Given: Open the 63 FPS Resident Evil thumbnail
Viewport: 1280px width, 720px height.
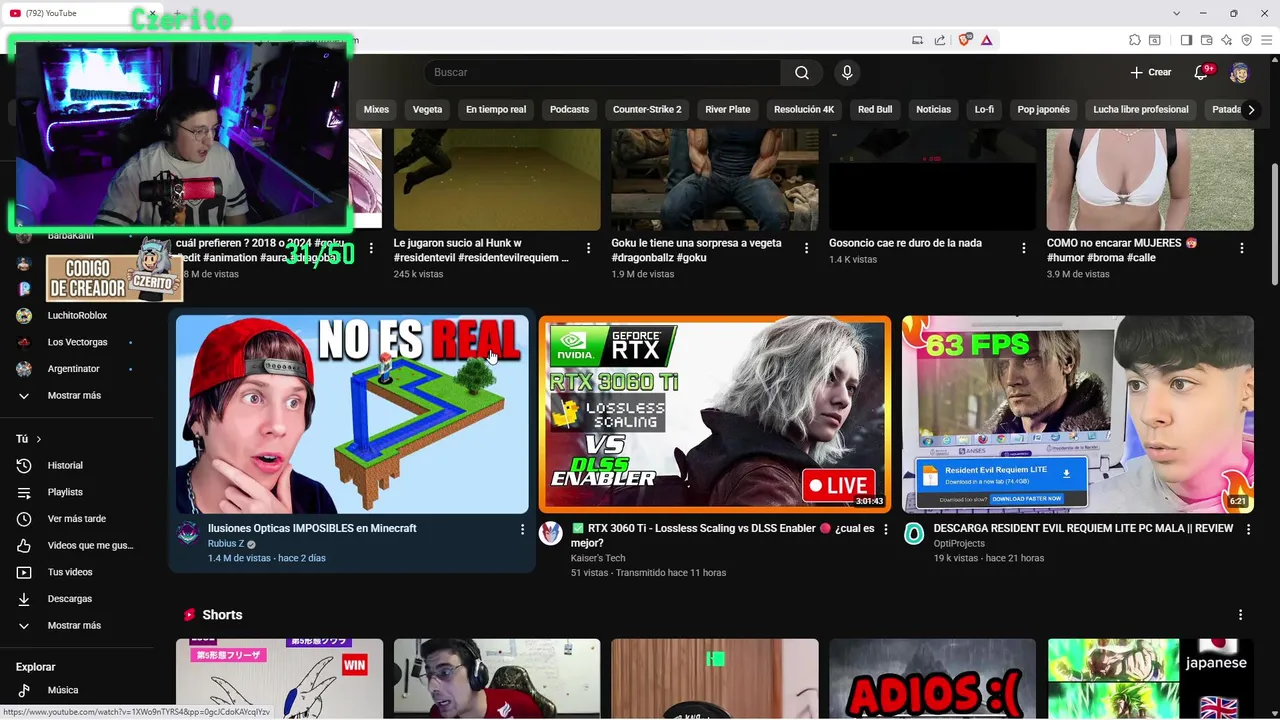Looking at the screenshot, I should [x=1078, y=414].
